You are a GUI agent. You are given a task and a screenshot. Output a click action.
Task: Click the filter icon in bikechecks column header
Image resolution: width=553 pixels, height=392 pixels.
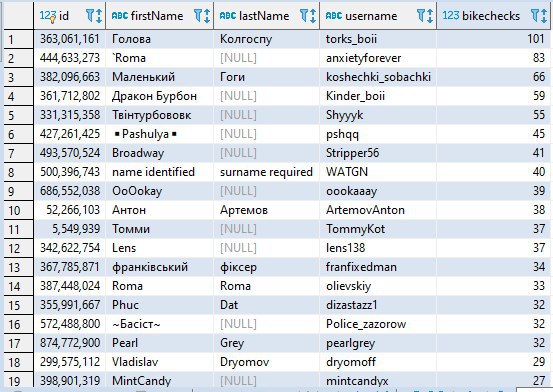click(x=535, y=16)
